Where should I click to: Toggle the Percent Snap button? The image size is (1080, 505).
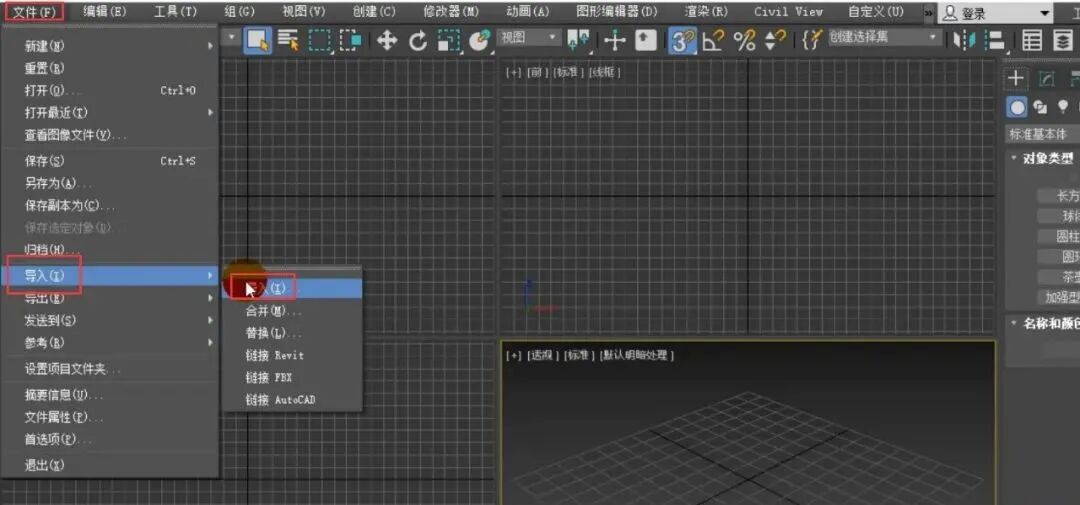point(745,41)
